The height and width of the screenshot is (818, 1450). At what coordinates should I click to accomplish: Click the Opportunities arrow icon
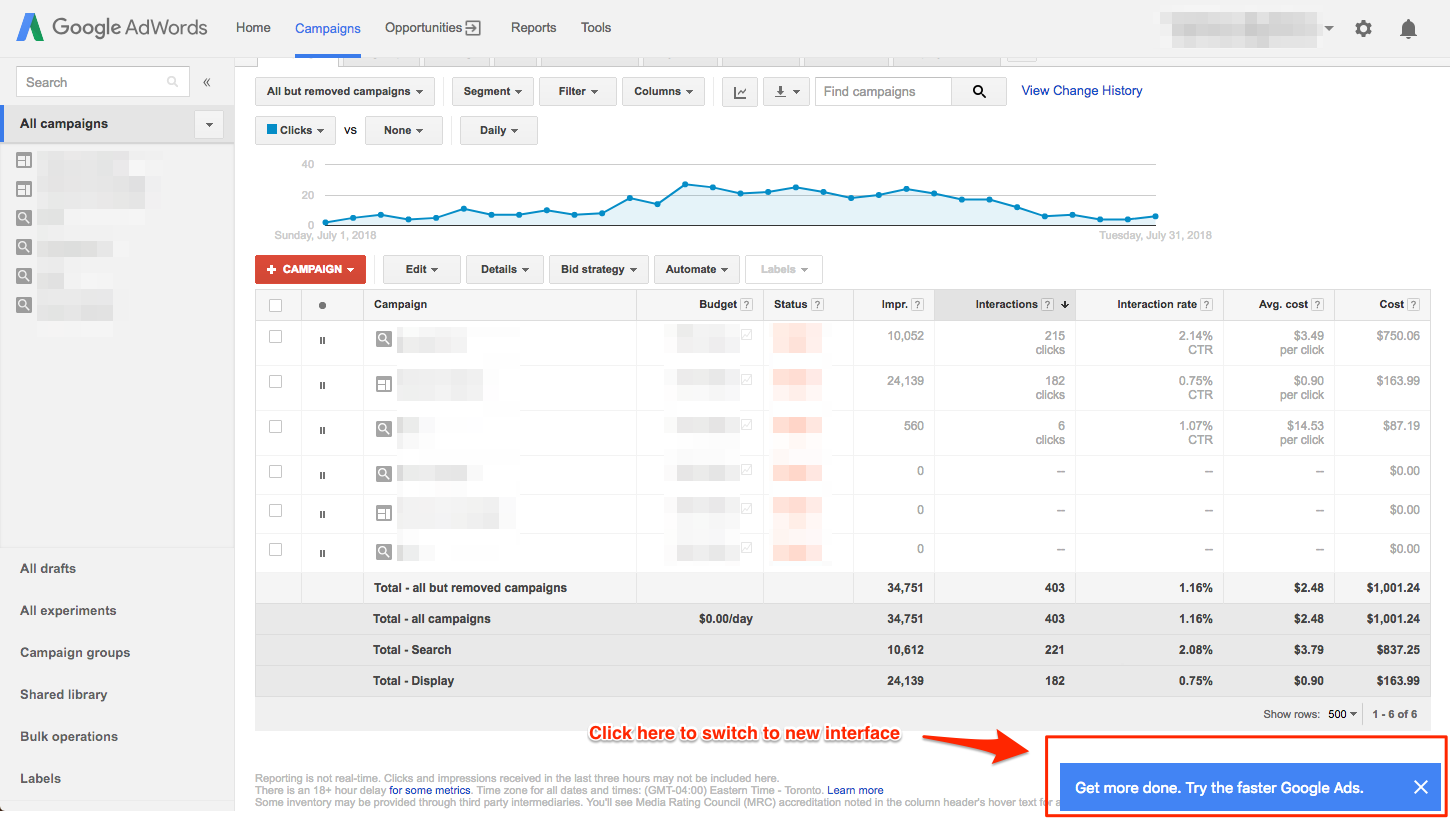click(474, 28)
